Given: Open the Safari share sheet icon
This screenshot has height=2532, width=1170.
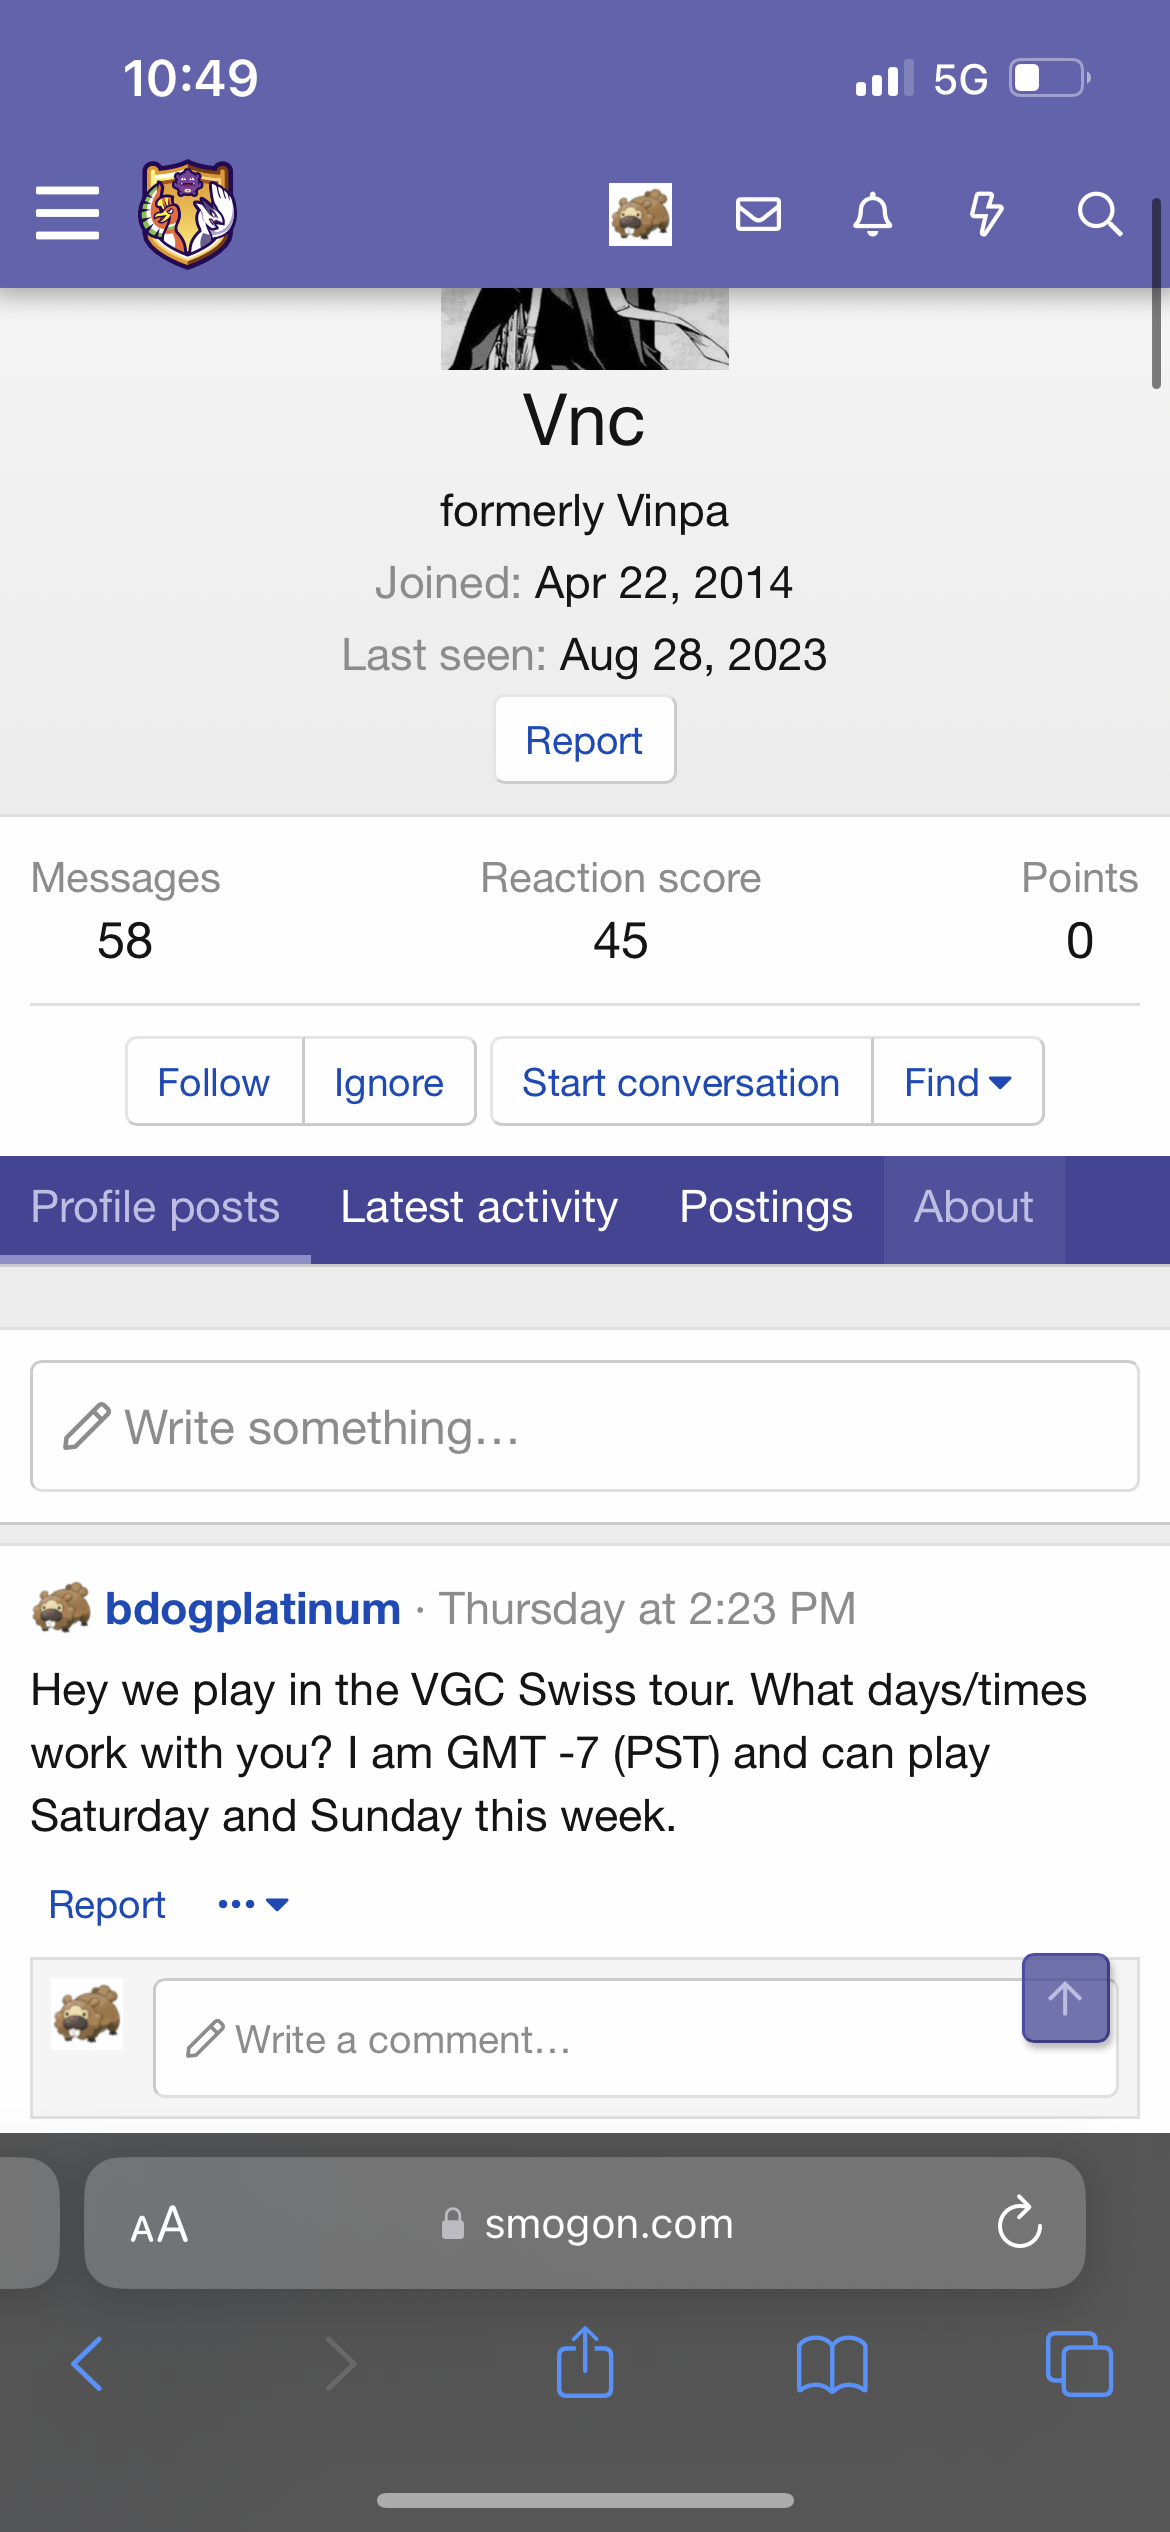Looking at the screenshot, I should pos(585,2362).
